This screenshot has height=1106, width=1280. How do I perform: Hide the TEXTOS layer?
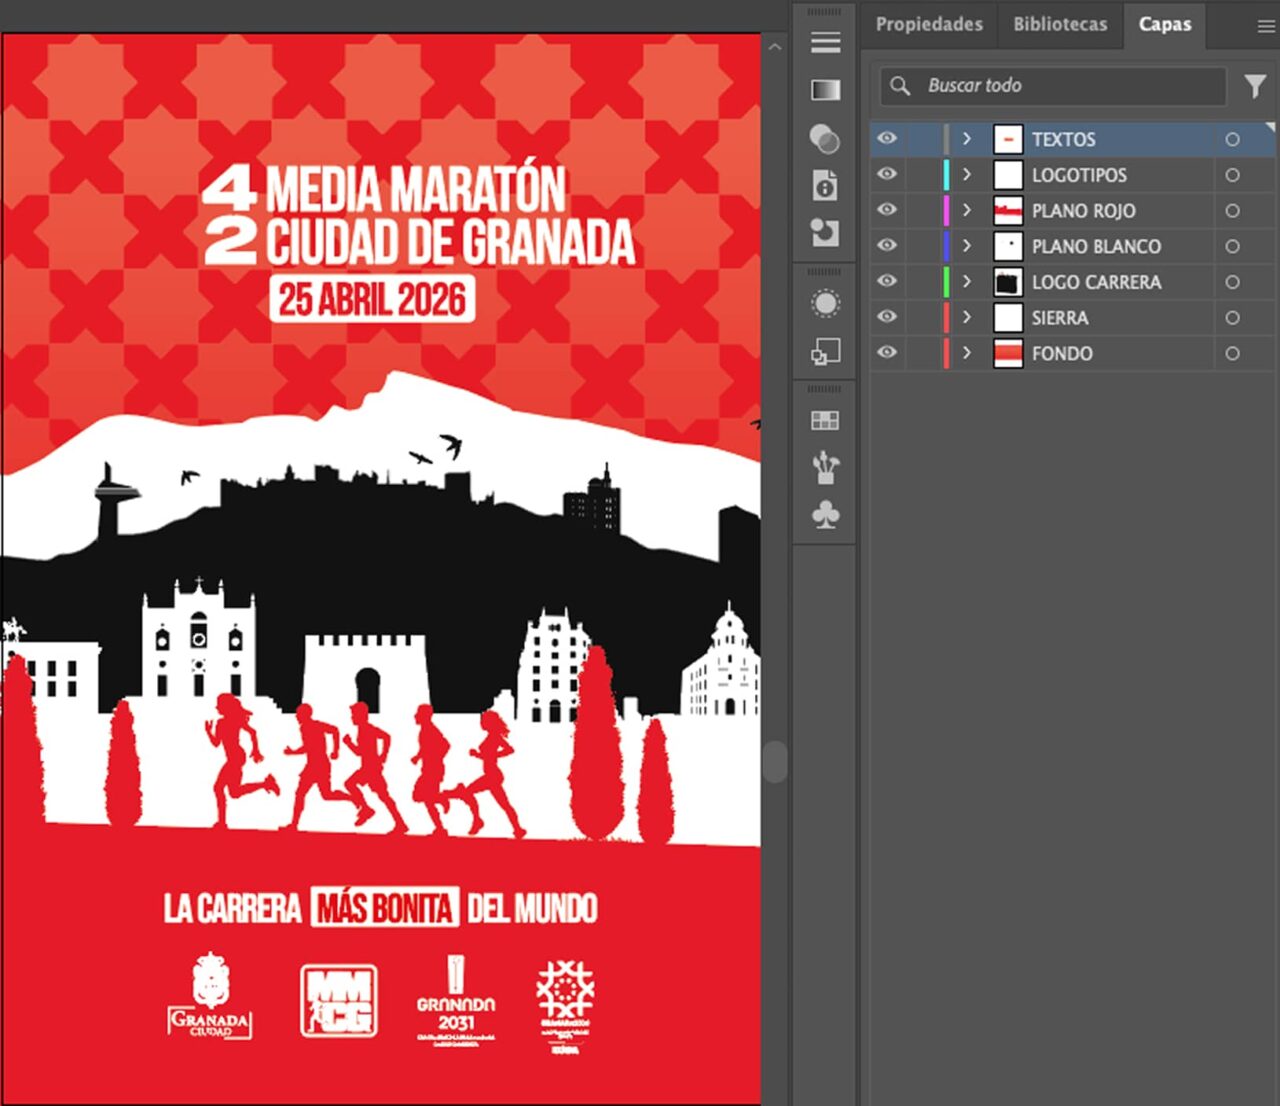coord(887,138)
